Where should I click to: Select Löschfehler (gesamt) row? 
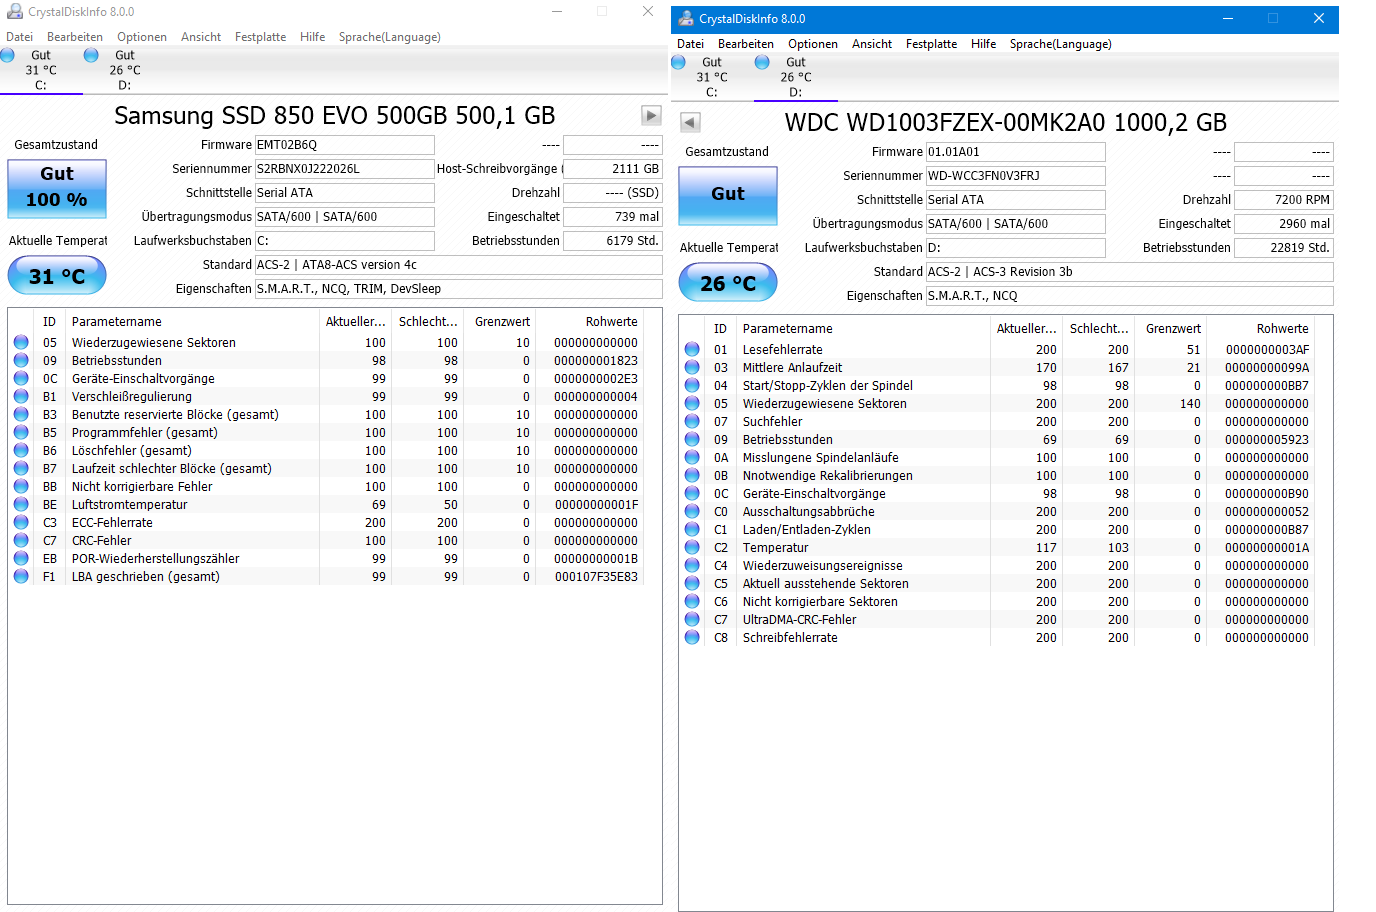point(326,450)
